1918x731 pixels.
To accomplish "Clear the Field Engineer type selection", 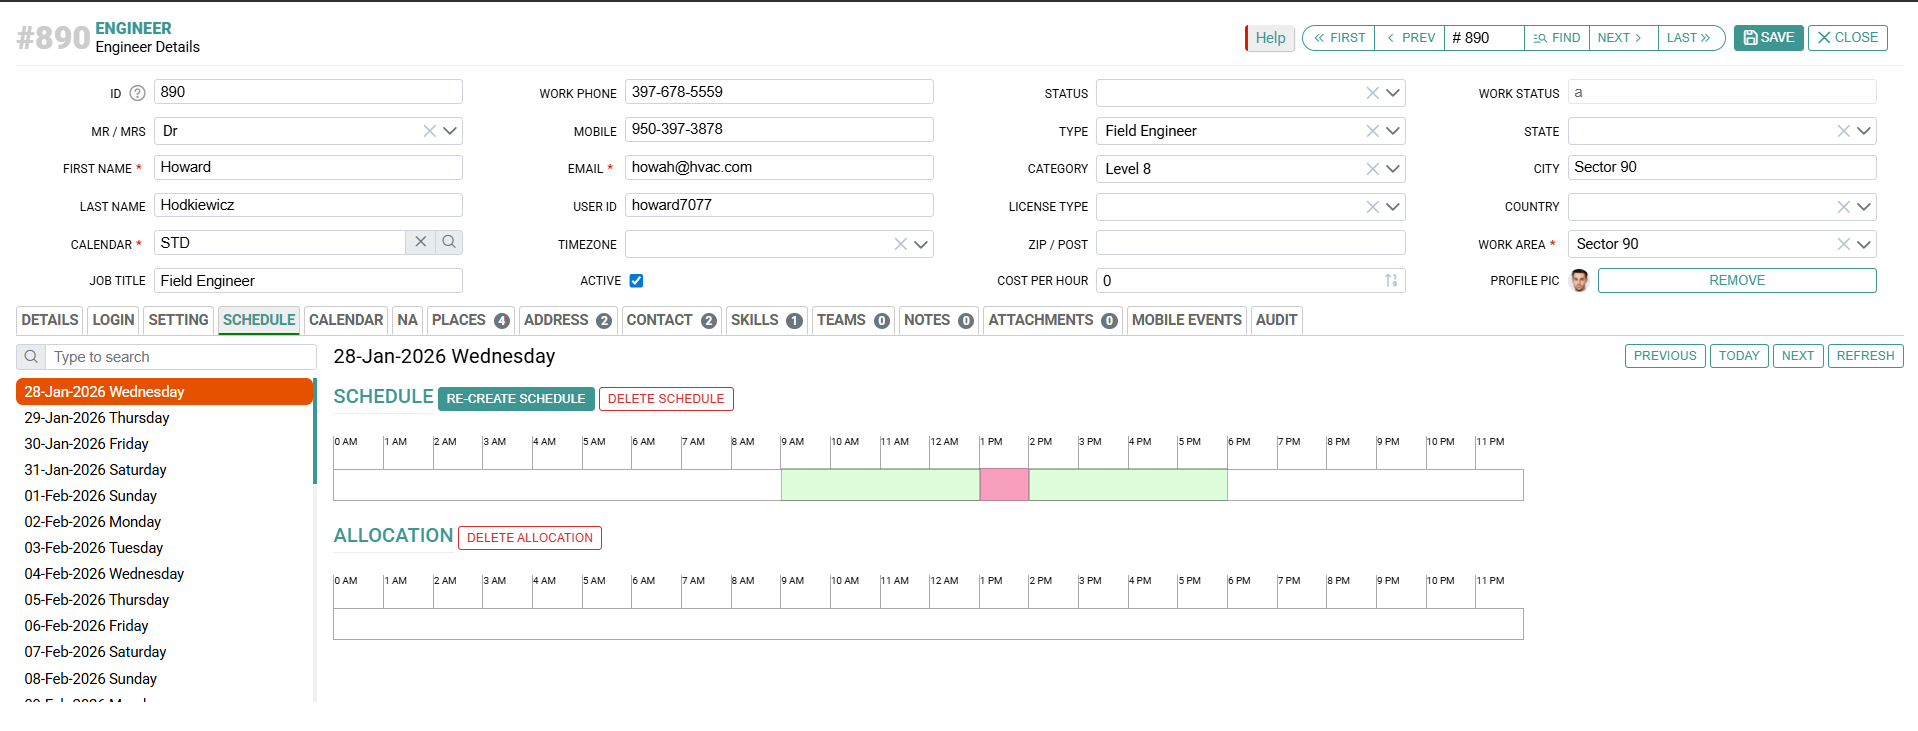I will tap(1372, 131).
